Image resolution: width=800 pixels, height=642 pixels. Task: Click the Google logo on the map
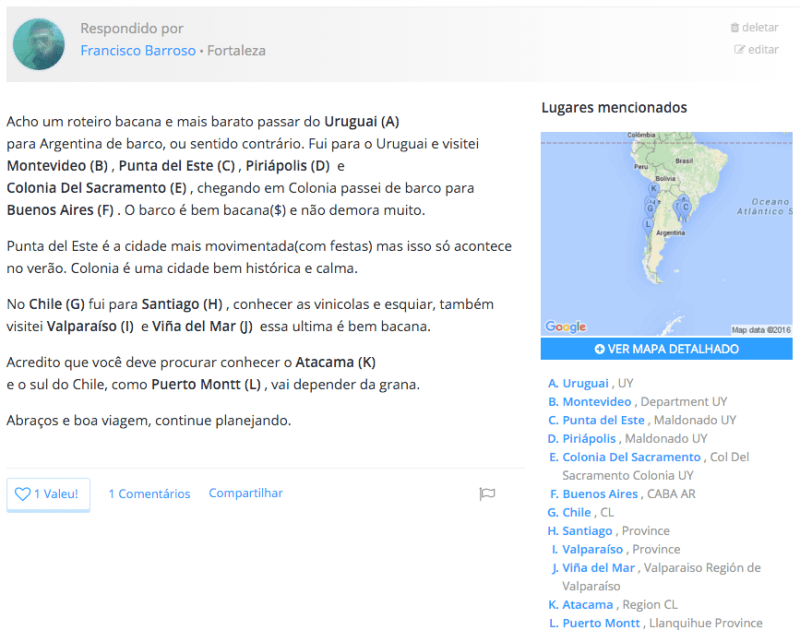[567, 325]
